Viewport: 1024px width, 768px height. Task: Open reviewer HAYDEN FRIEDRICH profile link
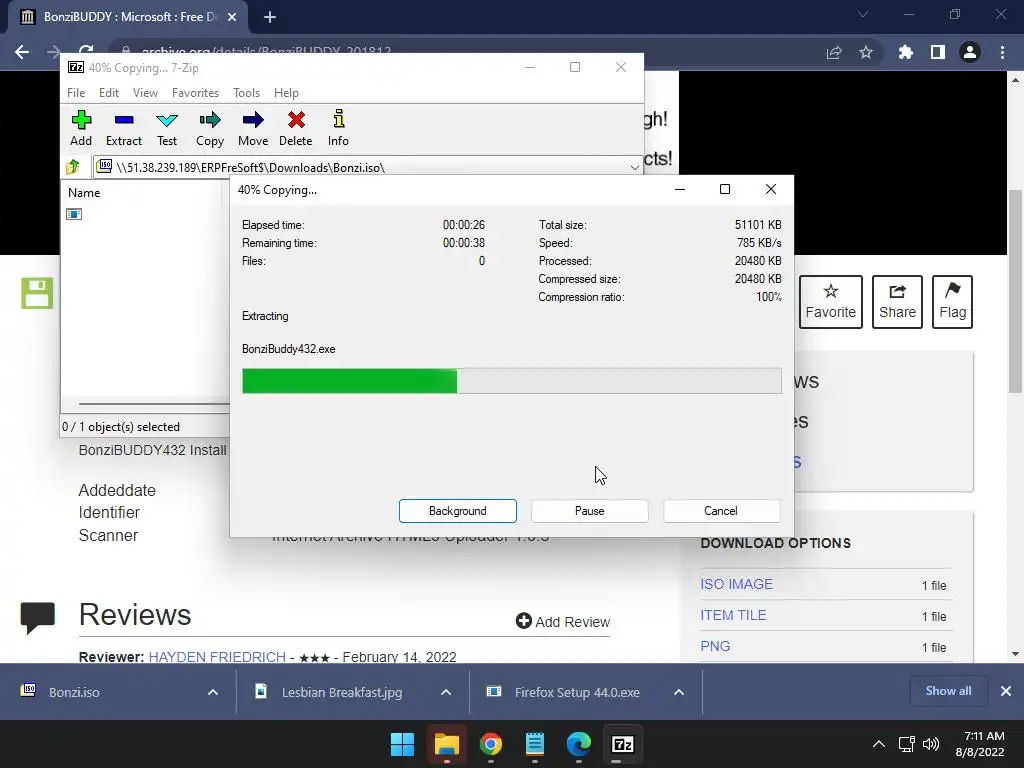coord(217,657)
